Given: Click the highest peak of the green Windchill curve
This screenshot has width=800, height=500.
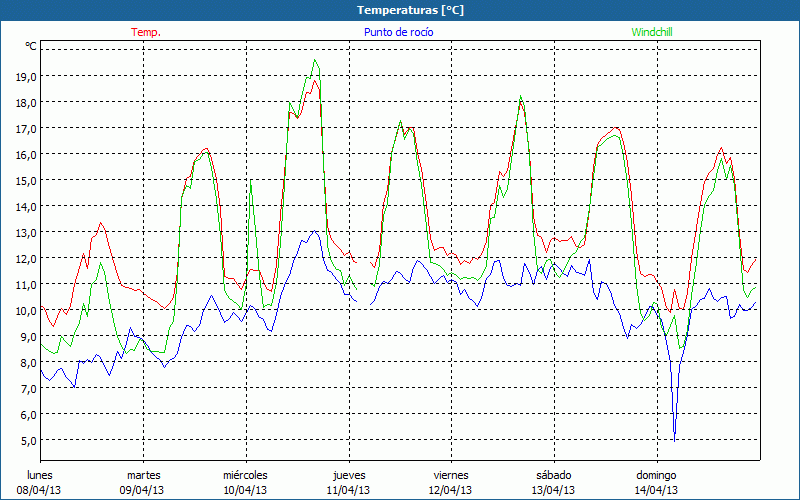Looking at the screenshot, I should pos(316,60).
